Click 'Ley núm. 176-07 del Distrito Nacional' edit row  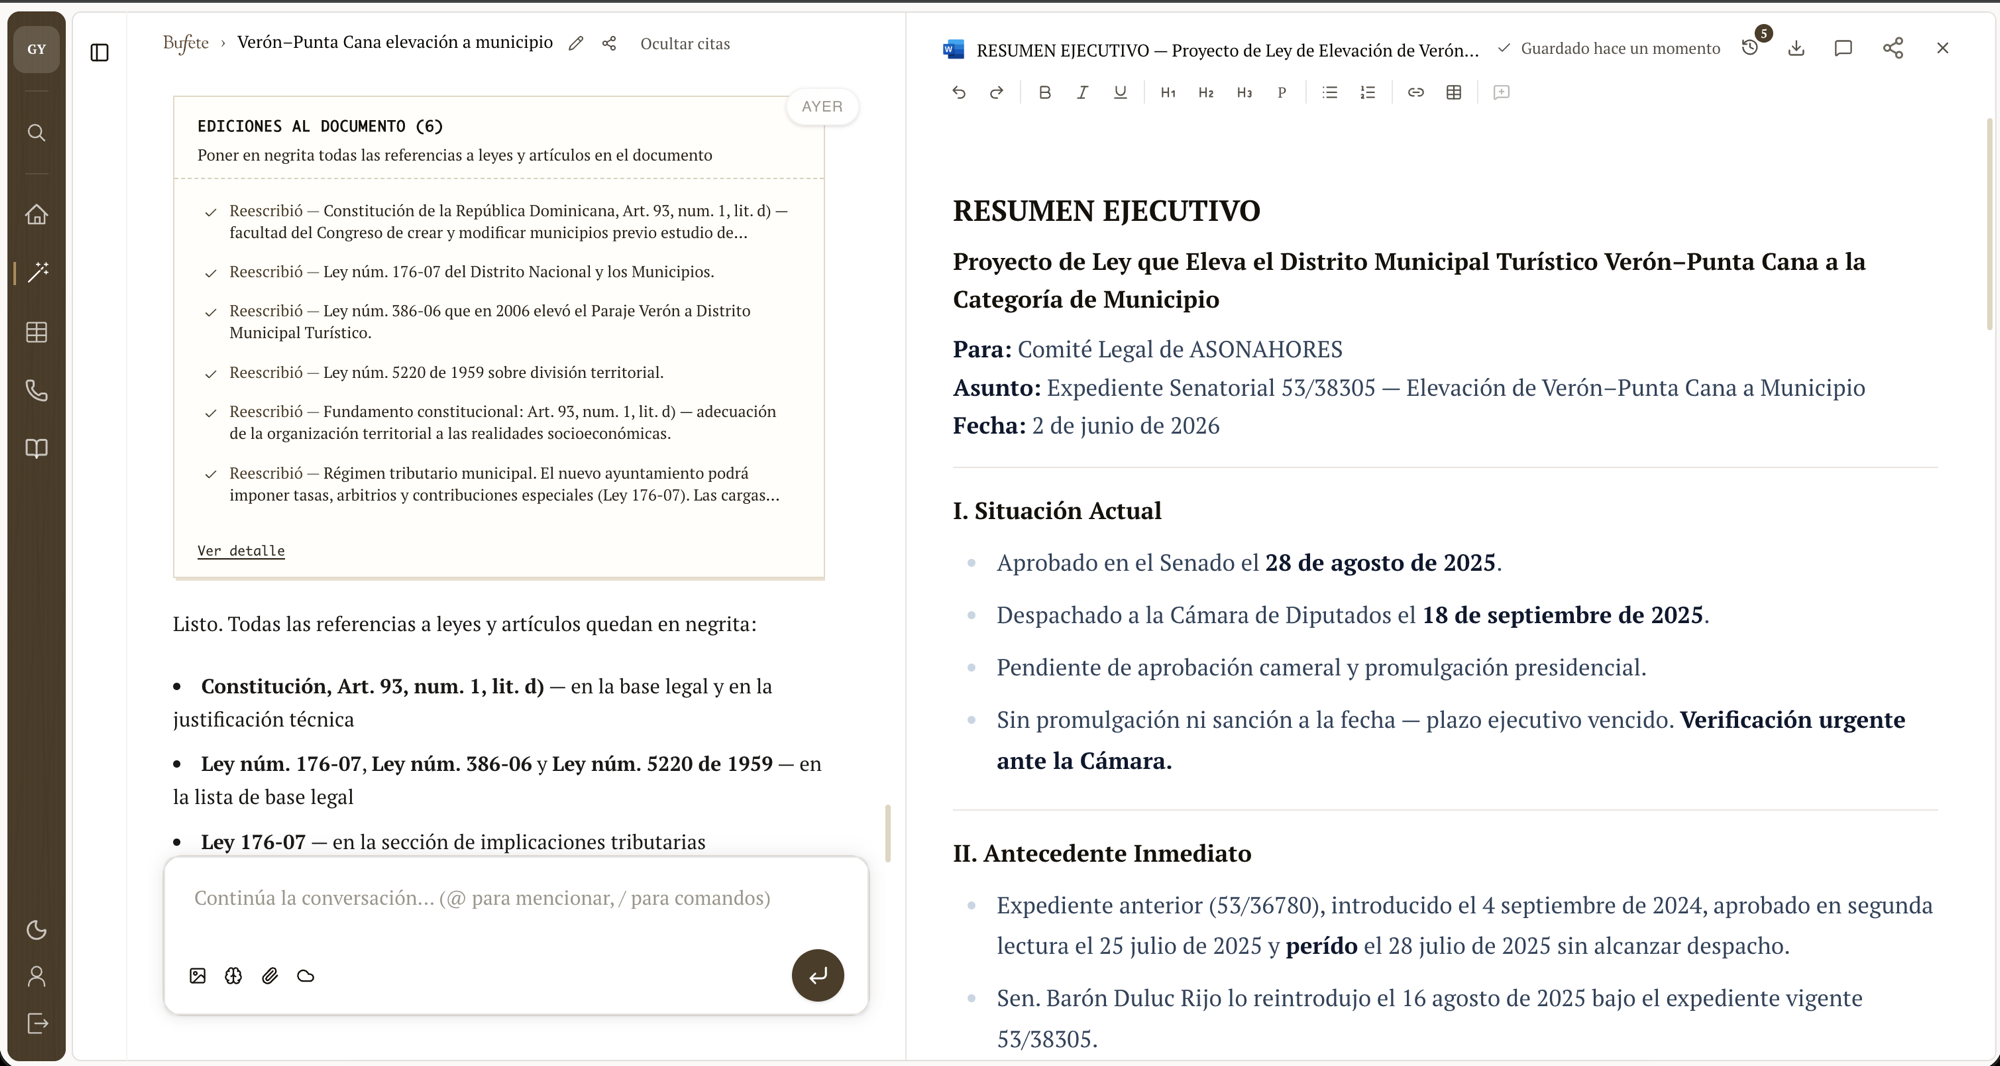tap(500, 272)
